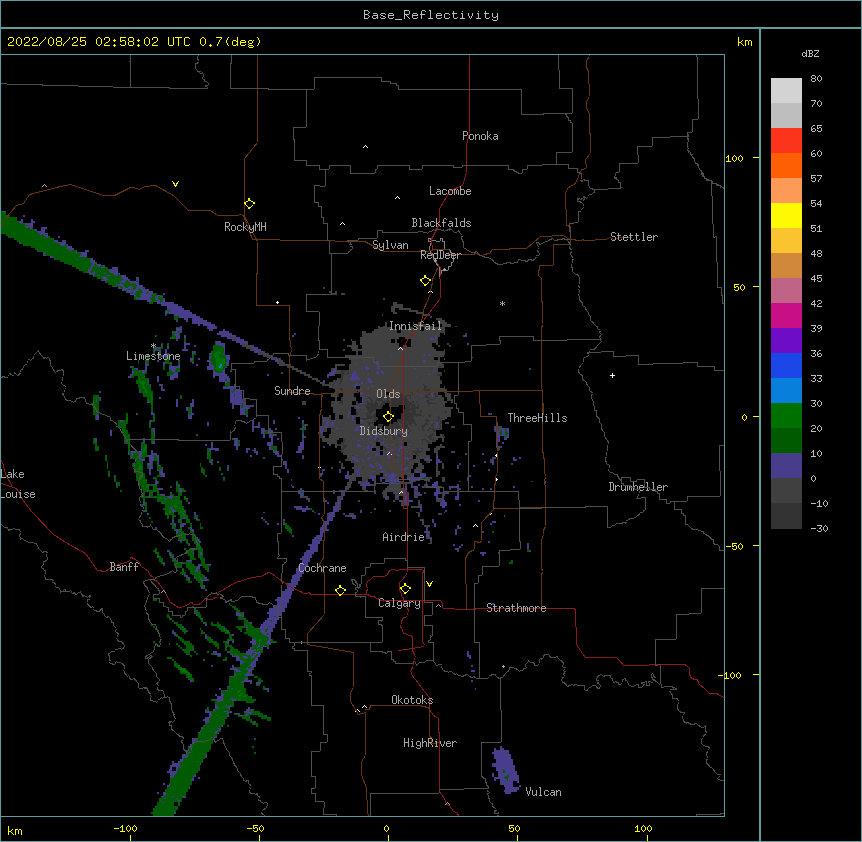The height and width of the screenshot is (842, 862).
Task: Click the dBZ legend heading
Action: 810,53
